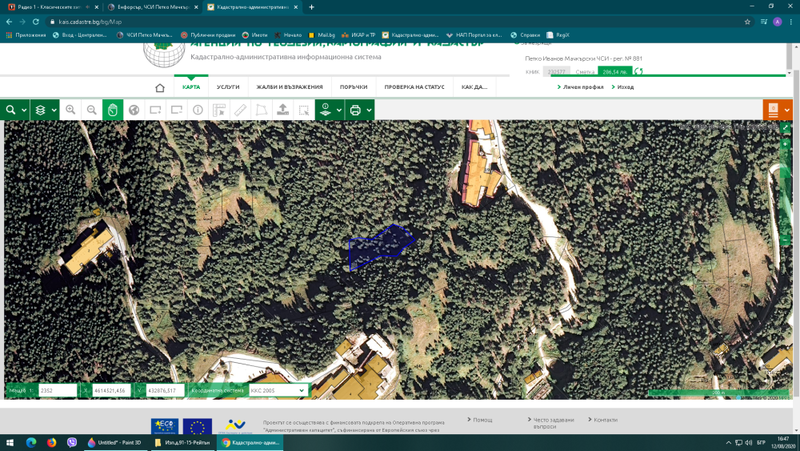Toggle the pan hand tool

pyautogui.click(x=113, y=110)
